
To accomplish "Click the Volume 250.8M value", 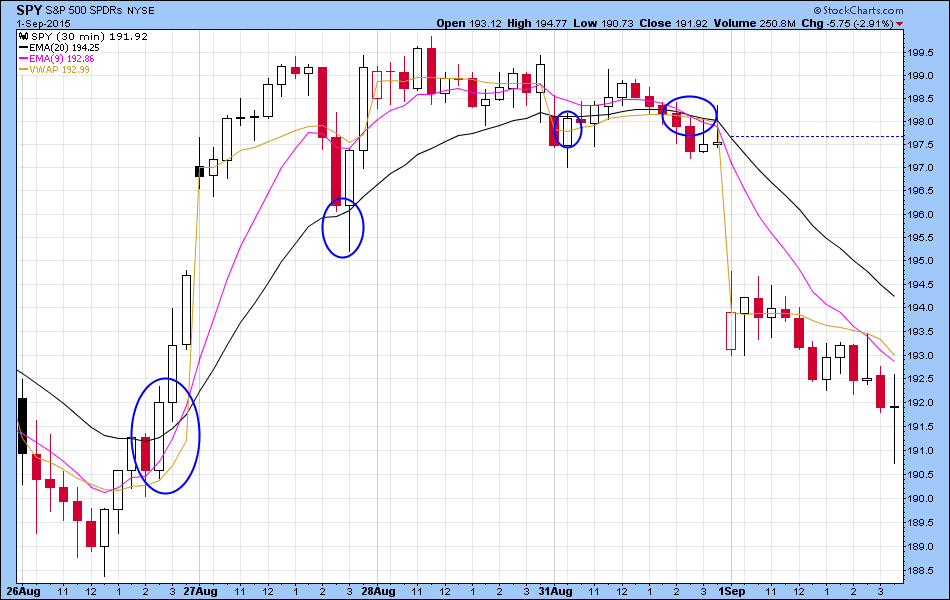I will click(x=754, y=24).
